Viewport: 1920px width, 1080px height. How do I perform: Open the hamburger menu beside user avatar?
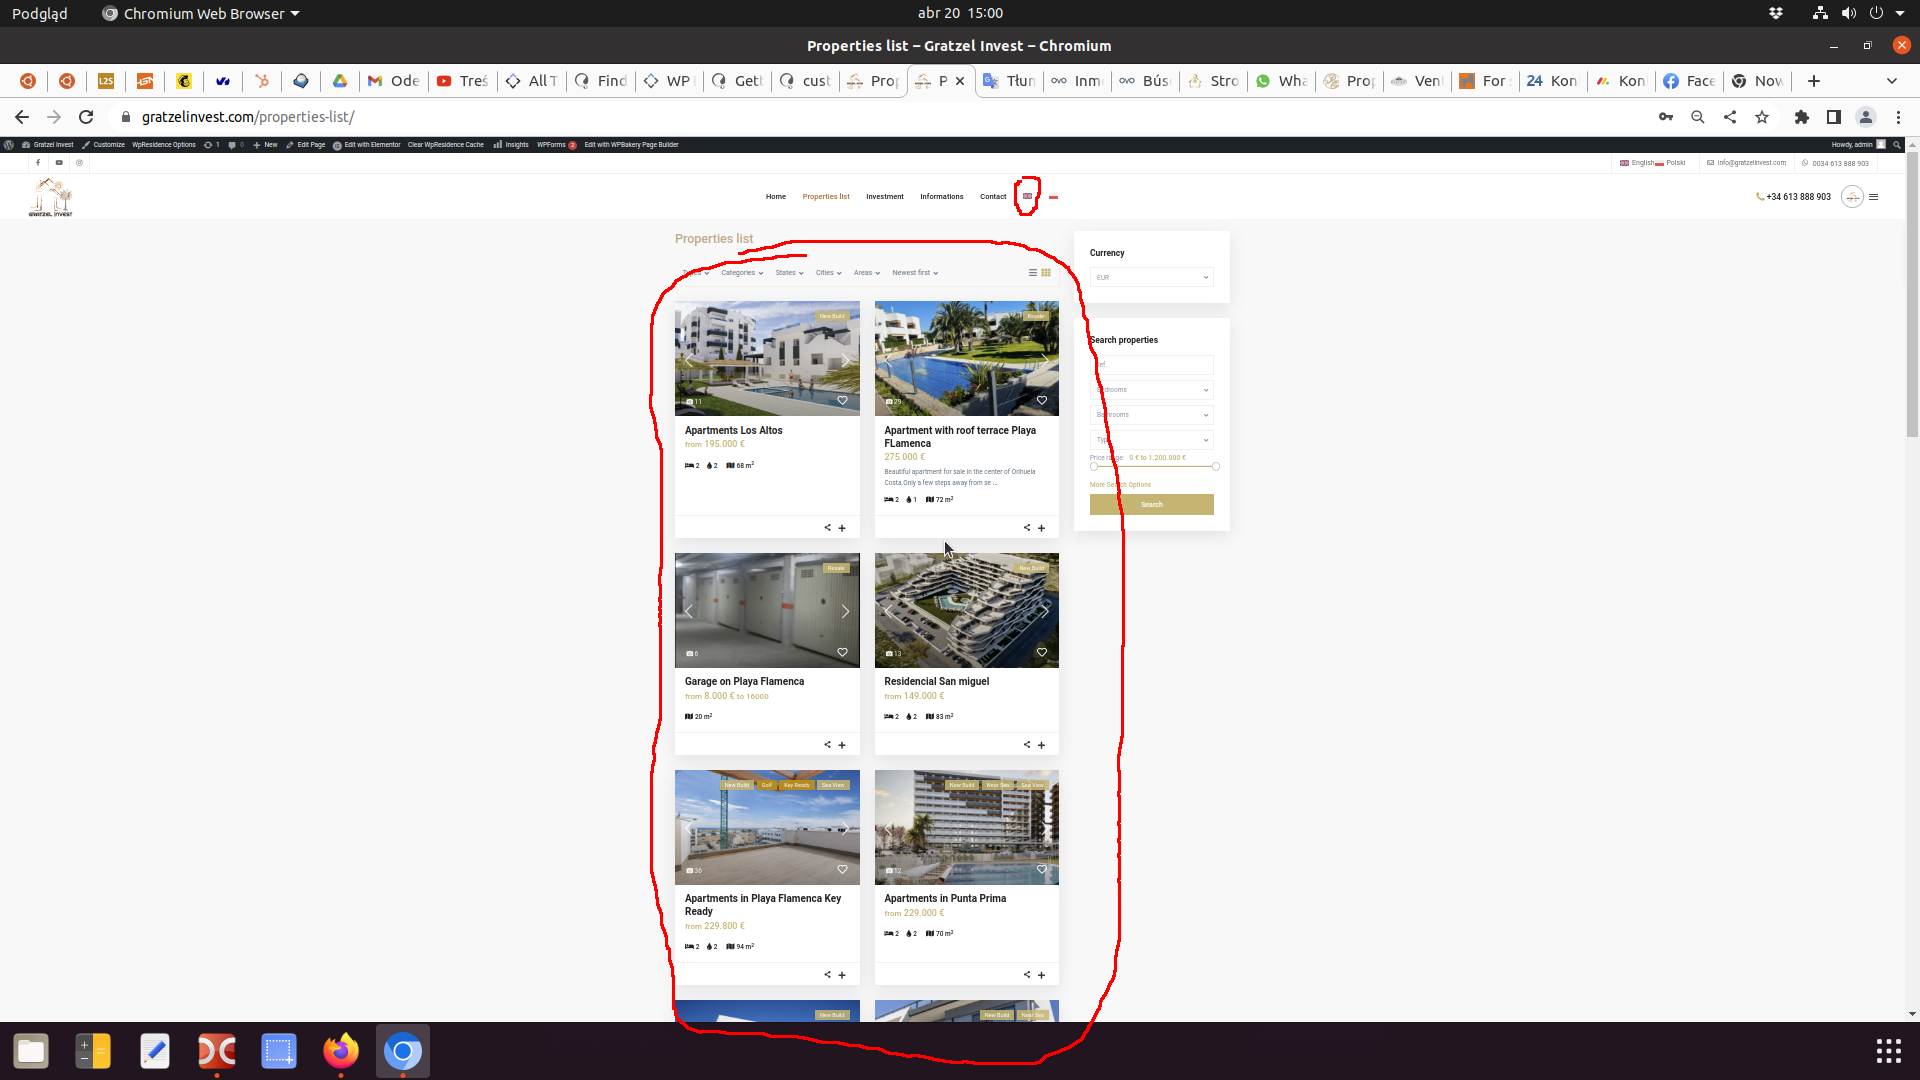pyautogui.click(x=1874, y=197)
